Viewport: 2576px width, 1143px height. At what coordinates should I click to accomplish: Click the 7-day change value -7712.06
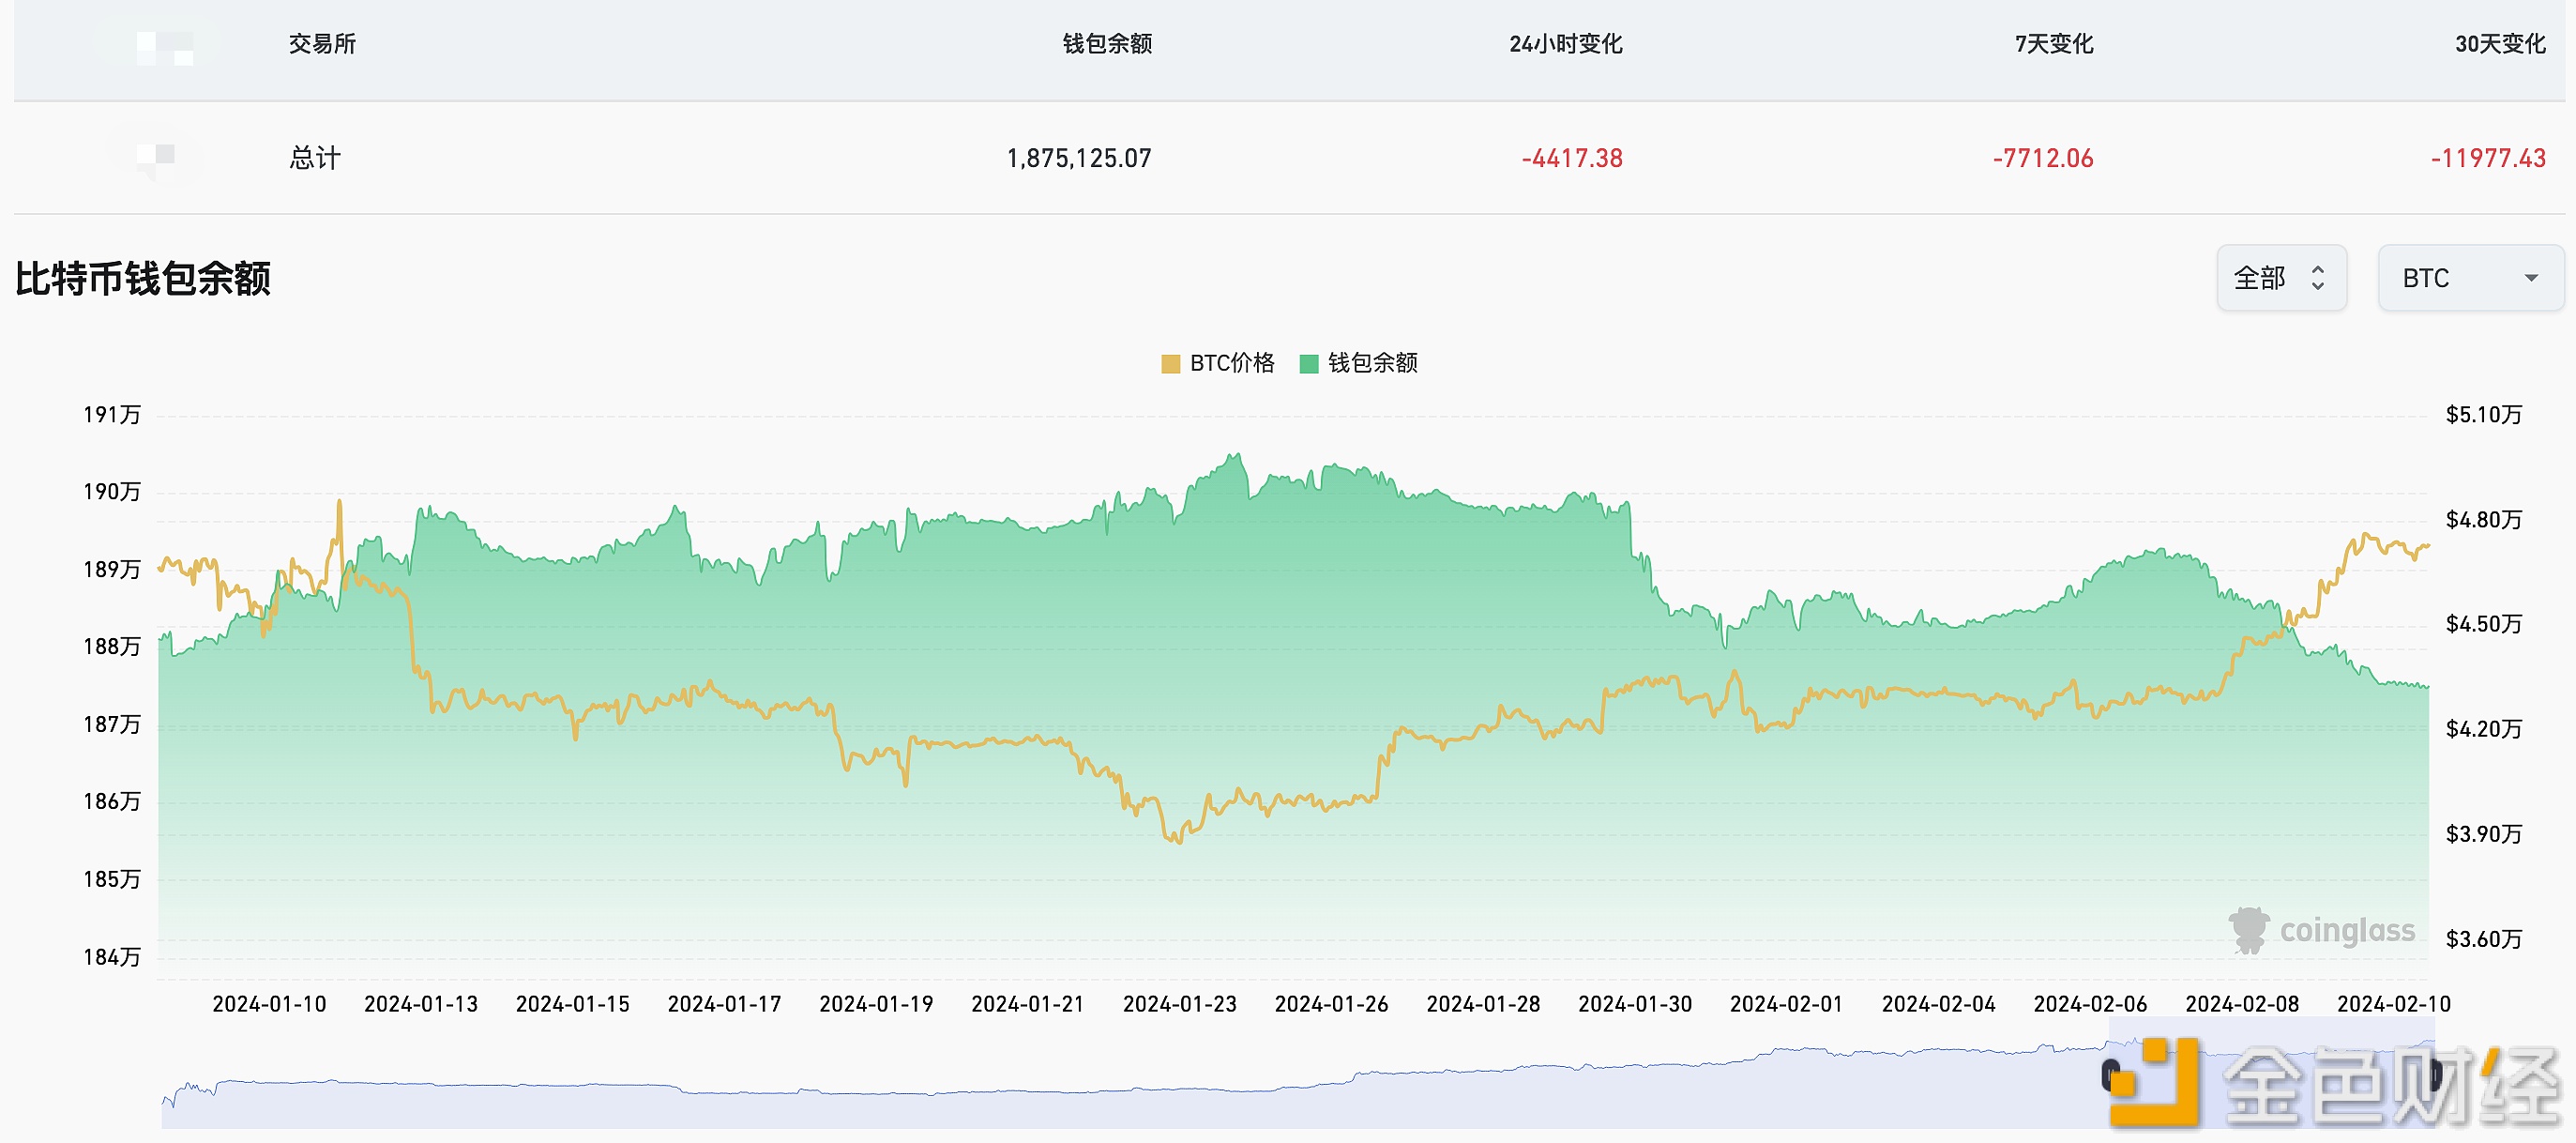point(2043,158)
